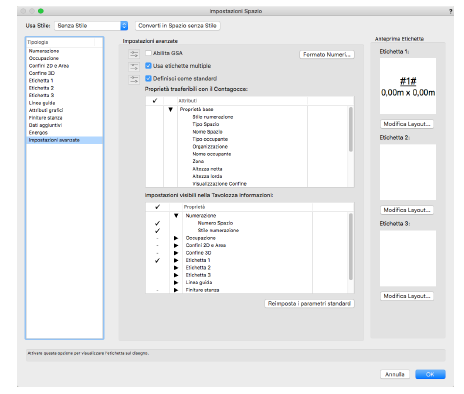This screenshot has height=394, width=464.
Task: Select Attributi grafici in the Tipologia list
Action: click(64, 110)
